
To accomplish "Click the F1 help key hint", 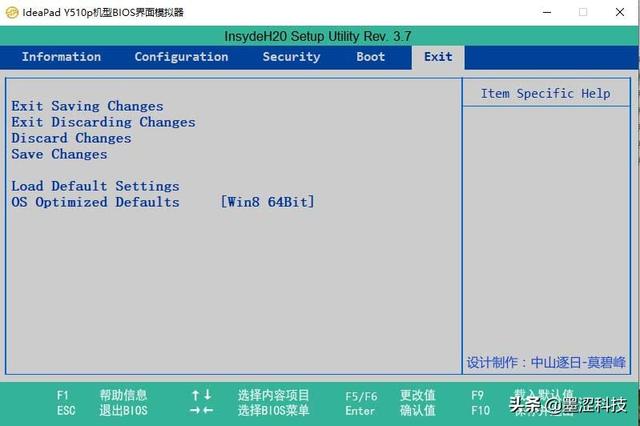I will [x=62, y=395].
